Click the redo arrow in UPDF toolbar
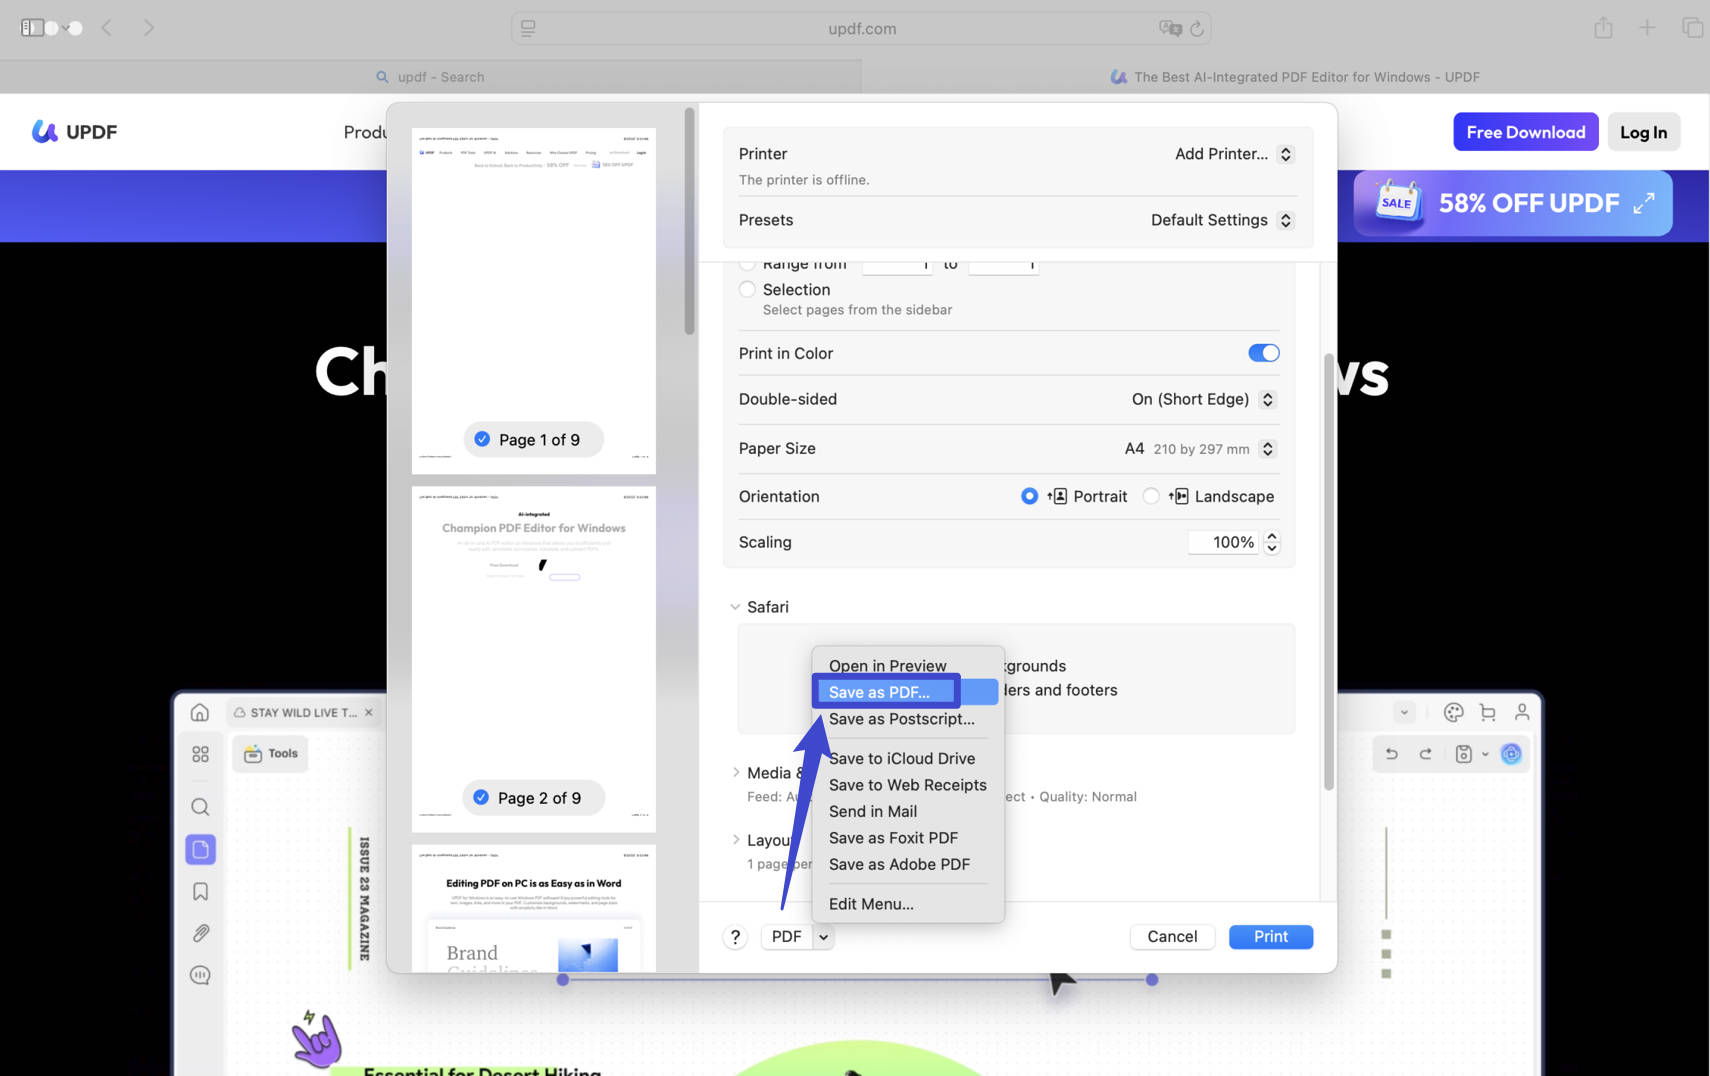 coord(1426,754)
